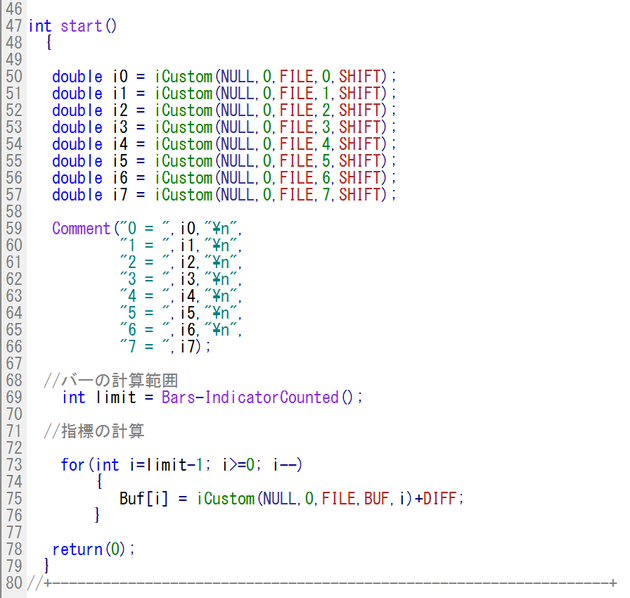Click the 'i--' decrement on line 73
Image resolution: width=630 pixels, height=598 pixels.
[285, 465]
